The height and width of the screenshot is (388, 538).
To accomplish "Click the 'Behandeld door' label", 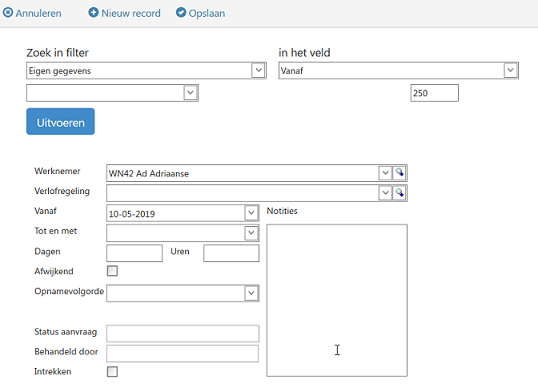I will point(66,352).
